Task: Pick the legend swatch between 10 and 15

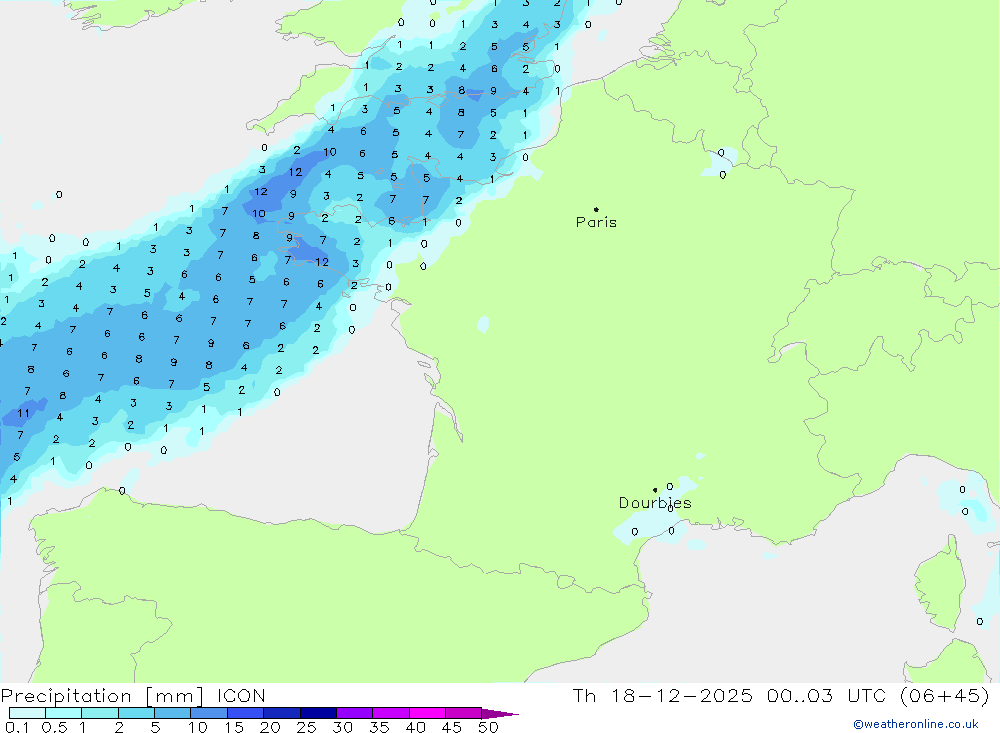Action: coord(209,713)
